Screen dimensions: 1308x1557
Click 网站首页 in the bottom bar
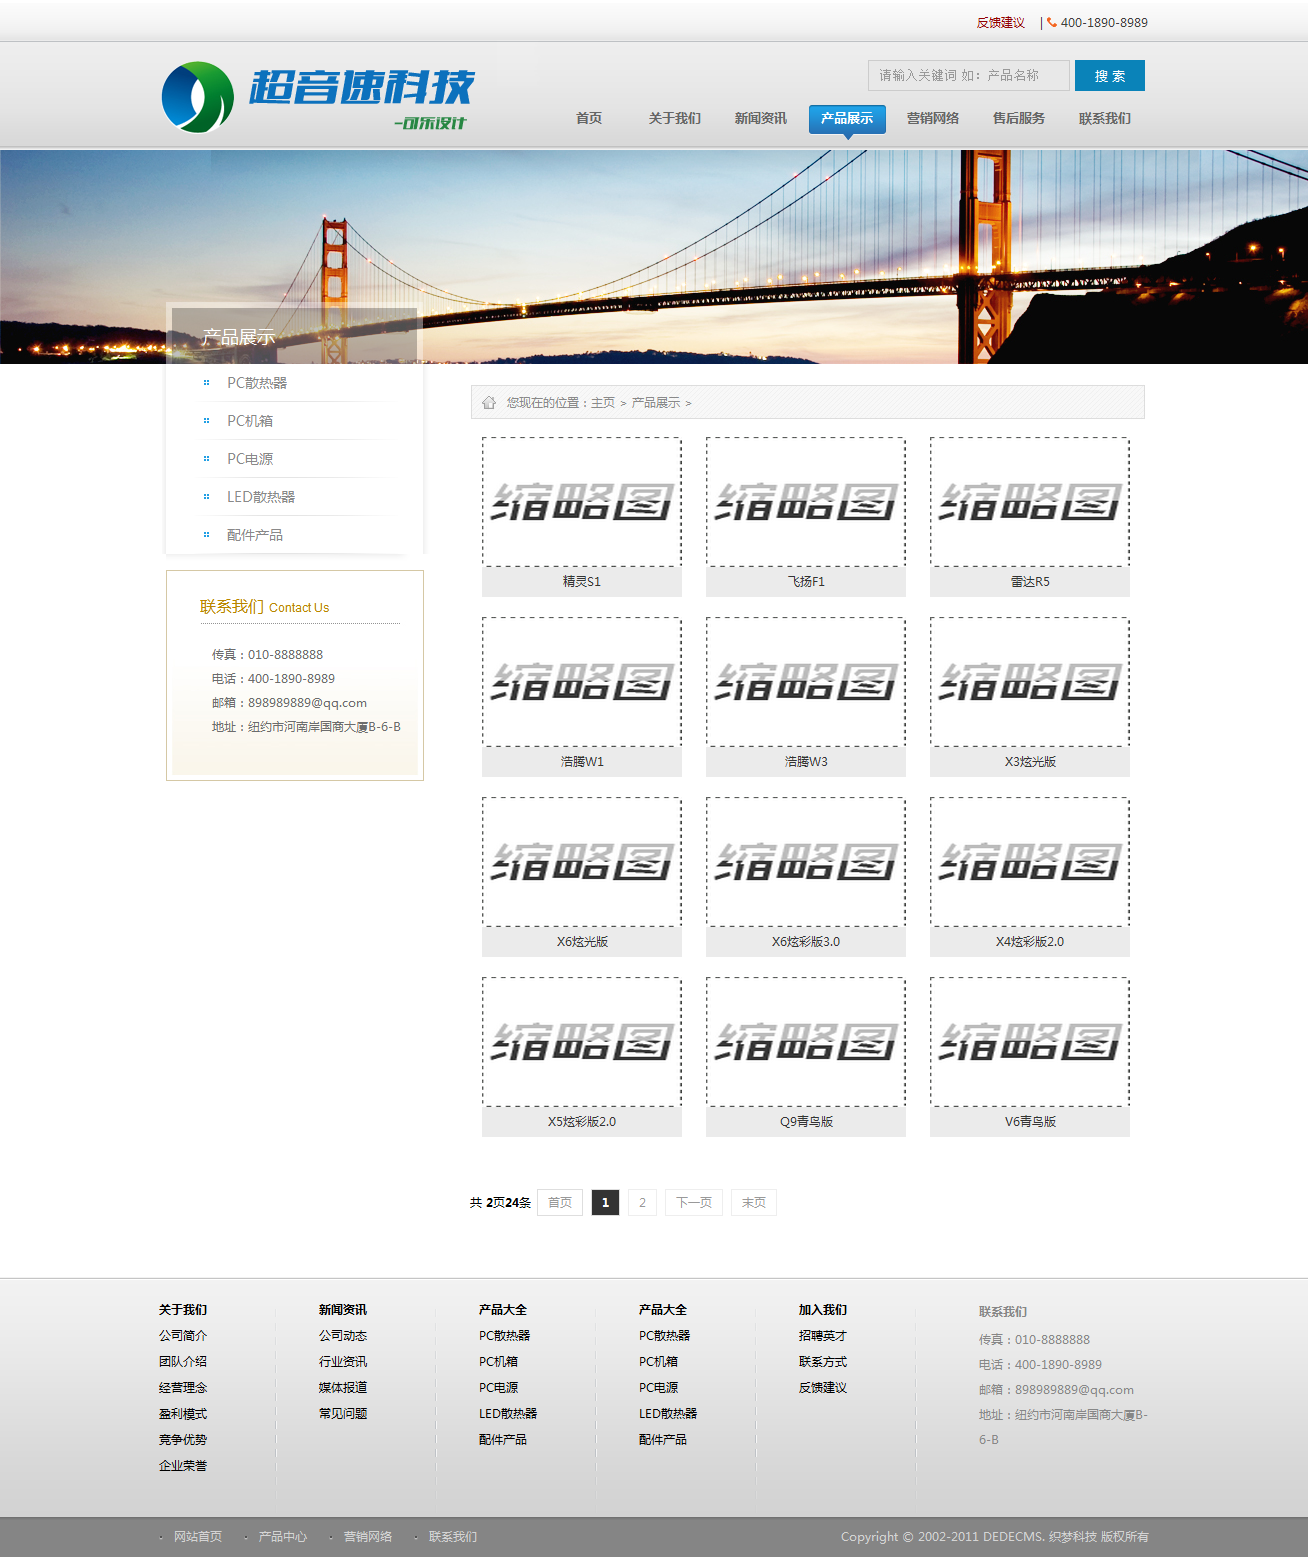point(198,1537)
